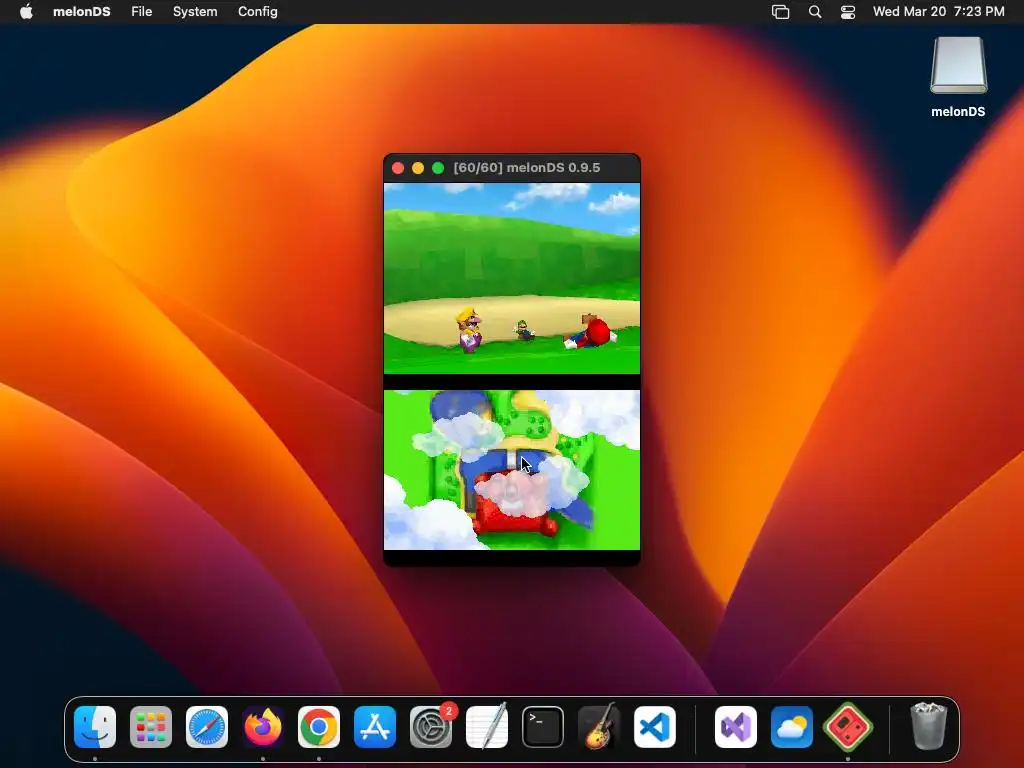Open Control Center in menu bar
Screen dimensions: 1024x768
(x=848, y=12)
